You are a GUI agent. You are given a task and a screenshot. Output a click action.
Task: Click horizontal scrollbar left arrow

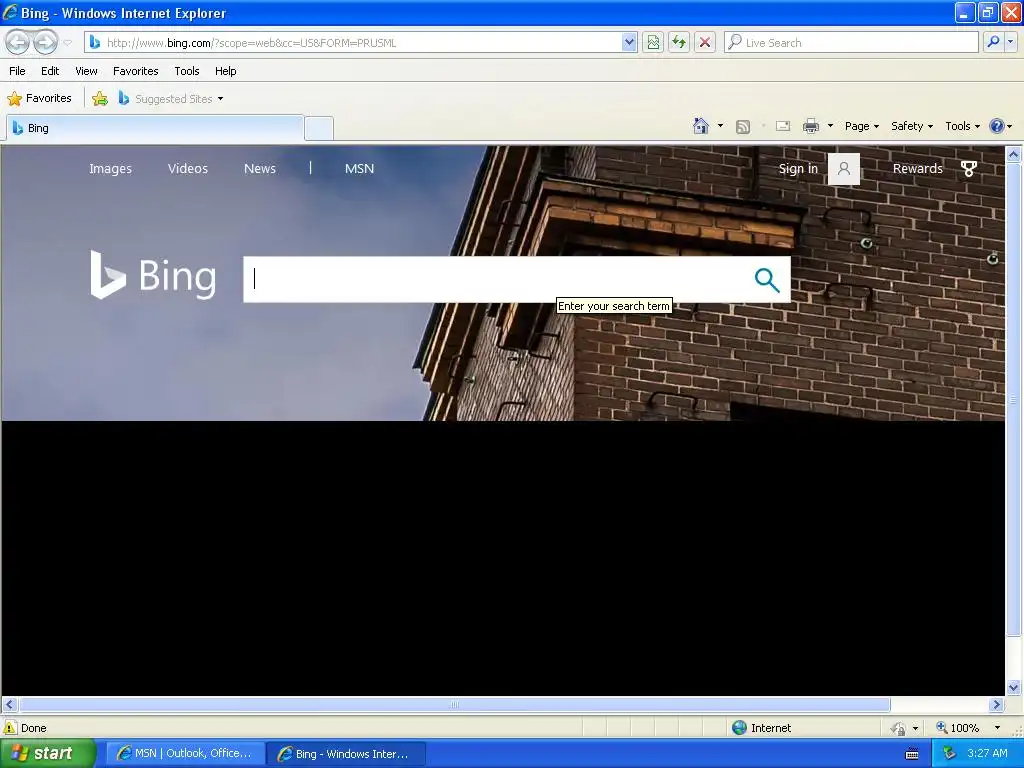pos(9,705)
